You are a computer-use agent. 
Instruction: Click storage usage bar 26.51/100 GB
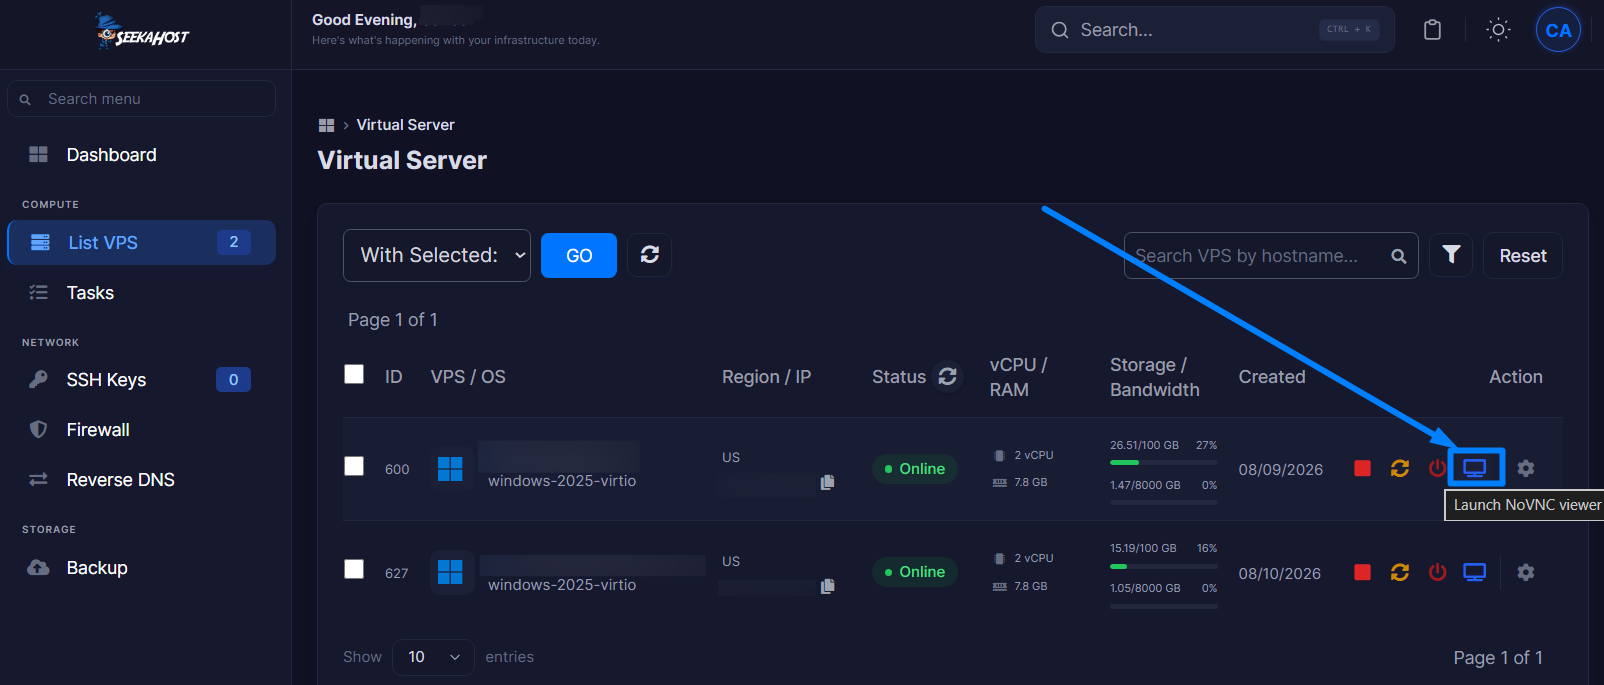tap(1163, 463)
